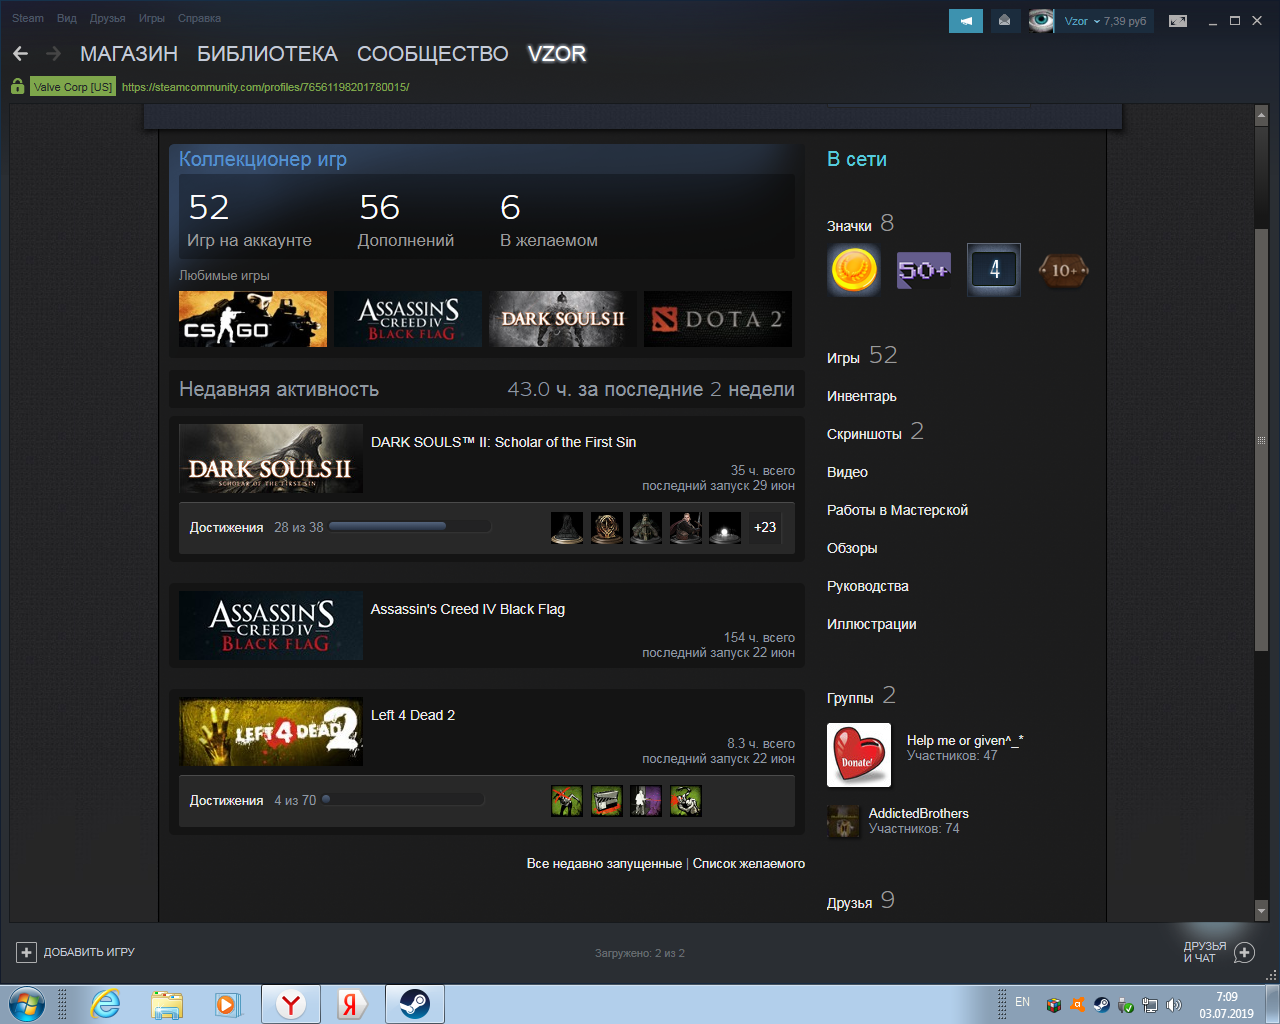Click the +23 more achievements box
The image size is (1280, 1024).
click(x=765, y=527)
